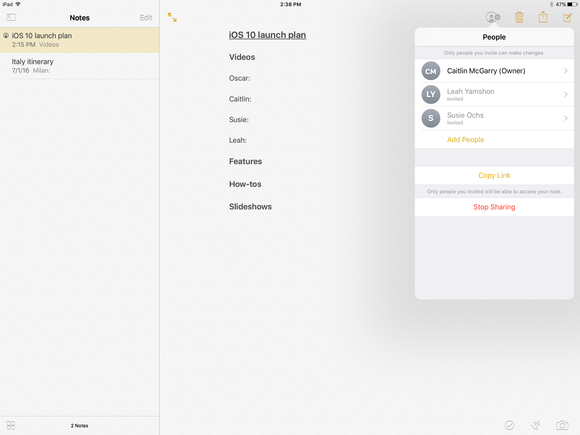Viewport: 580px width, 435px height.
Task: Switch to attachments grid view
Action: 11,425
